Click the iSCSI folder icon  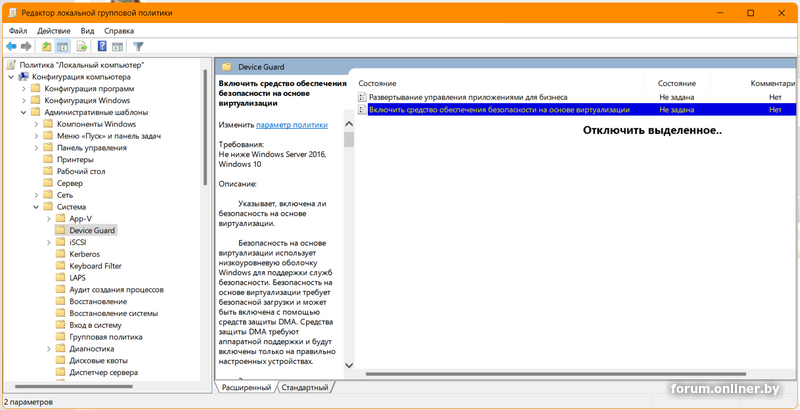[x=61, y=242]
